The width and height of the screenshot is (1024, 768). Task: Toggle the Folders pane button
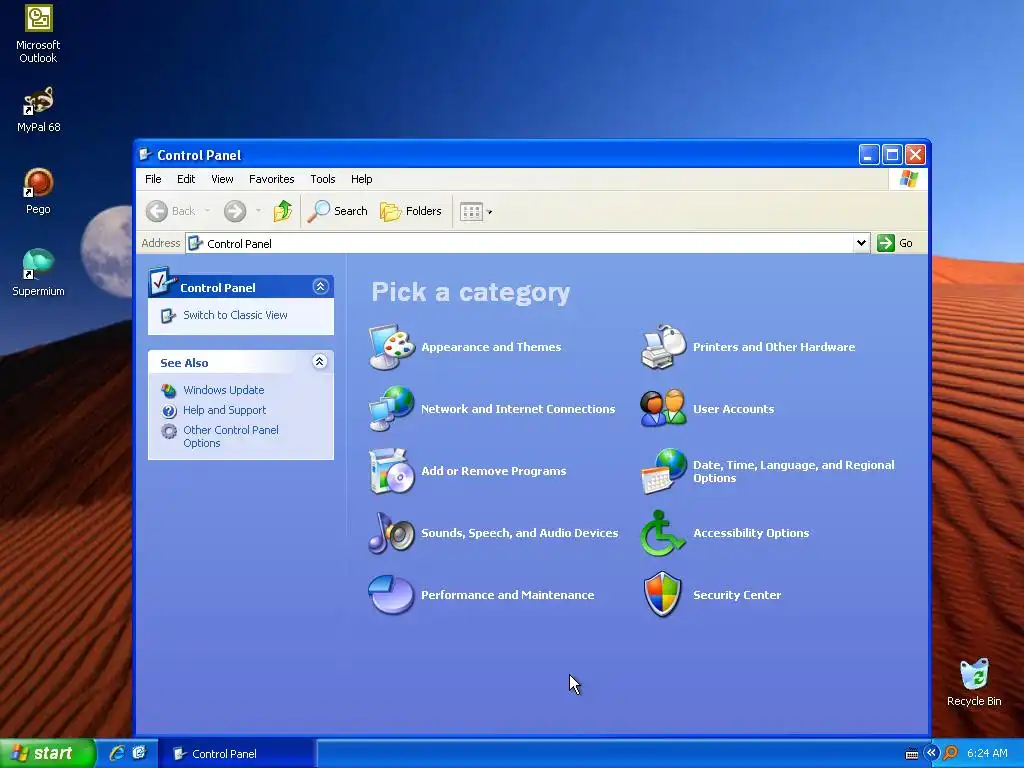coord(411,211)
